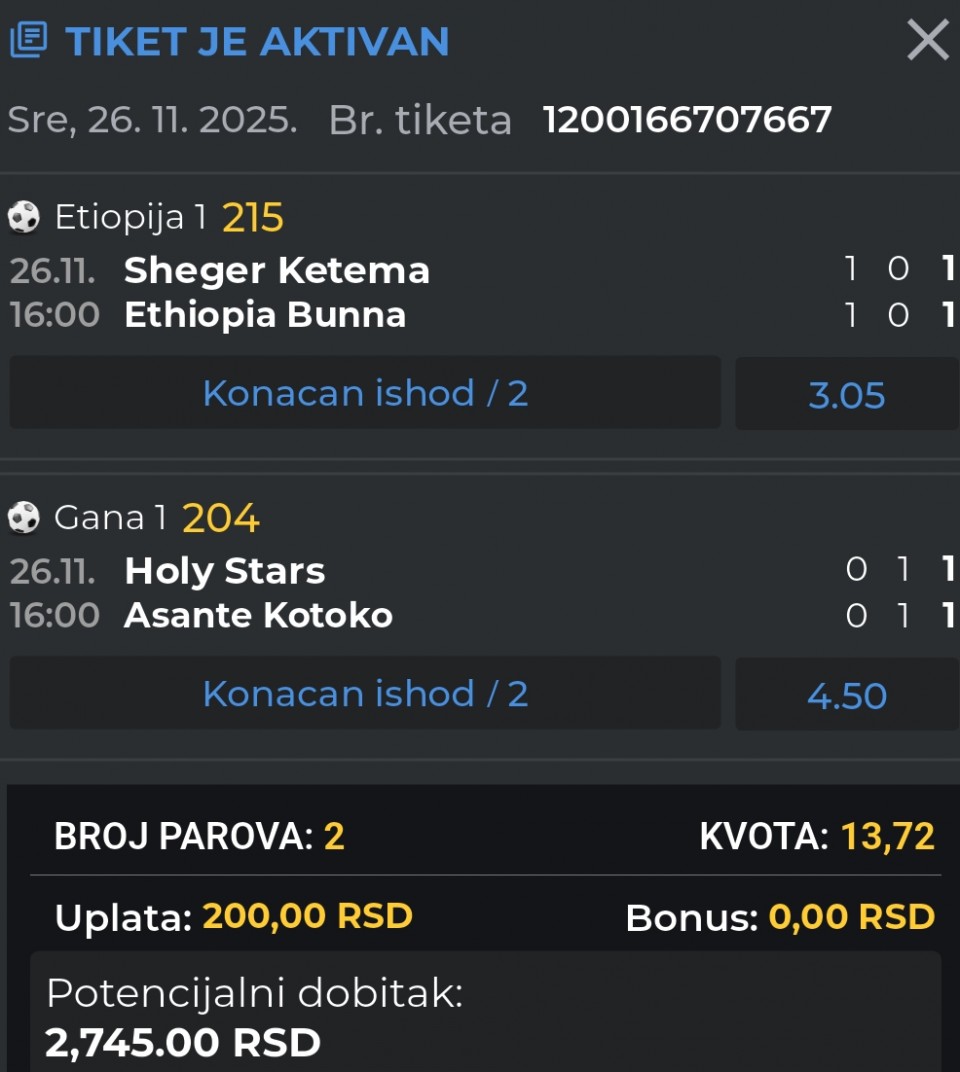Click the 4.50 odds button
This screenshot has height=1072, width=960.
(846, 695)
